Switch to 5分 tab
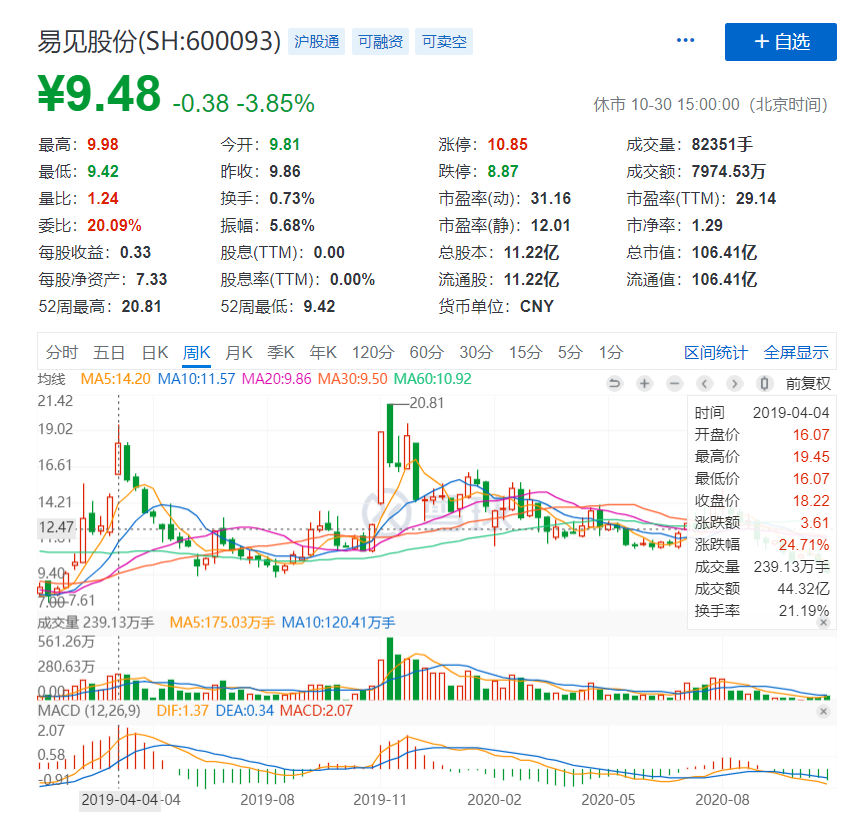Screen dimensions: 848x818 pyautogui.click(x=570, y=353)
